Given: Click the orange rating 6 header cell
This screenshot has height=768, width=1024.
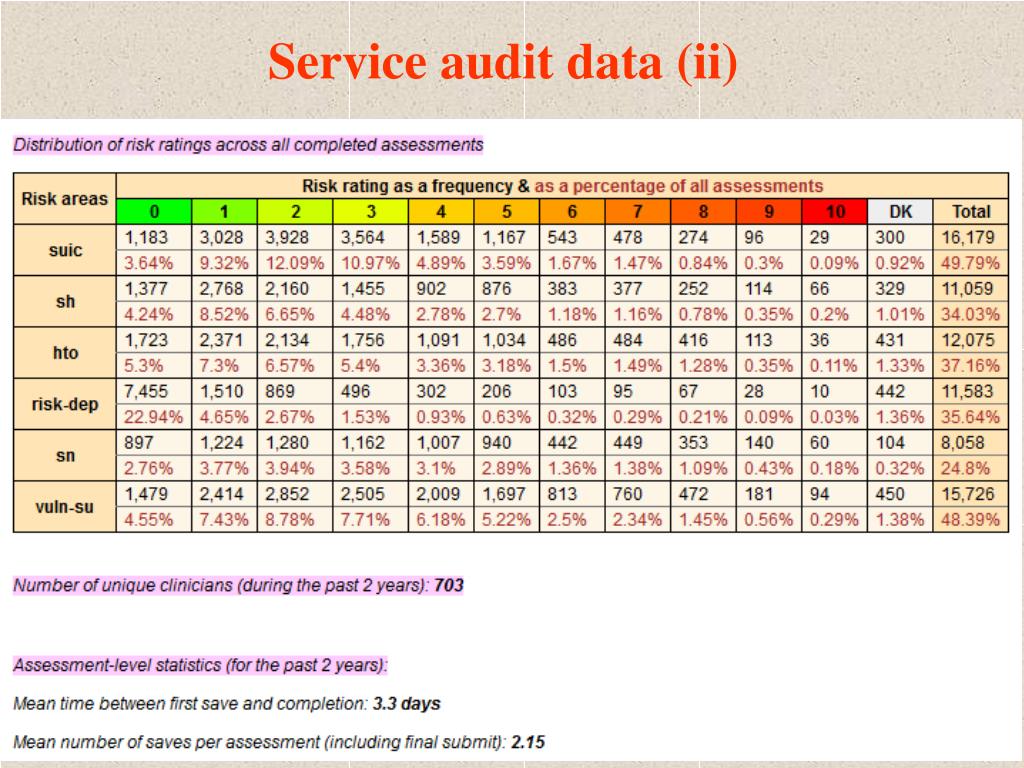Looking at the screenshot, I should pyautogui.click(x=573, y=212).
